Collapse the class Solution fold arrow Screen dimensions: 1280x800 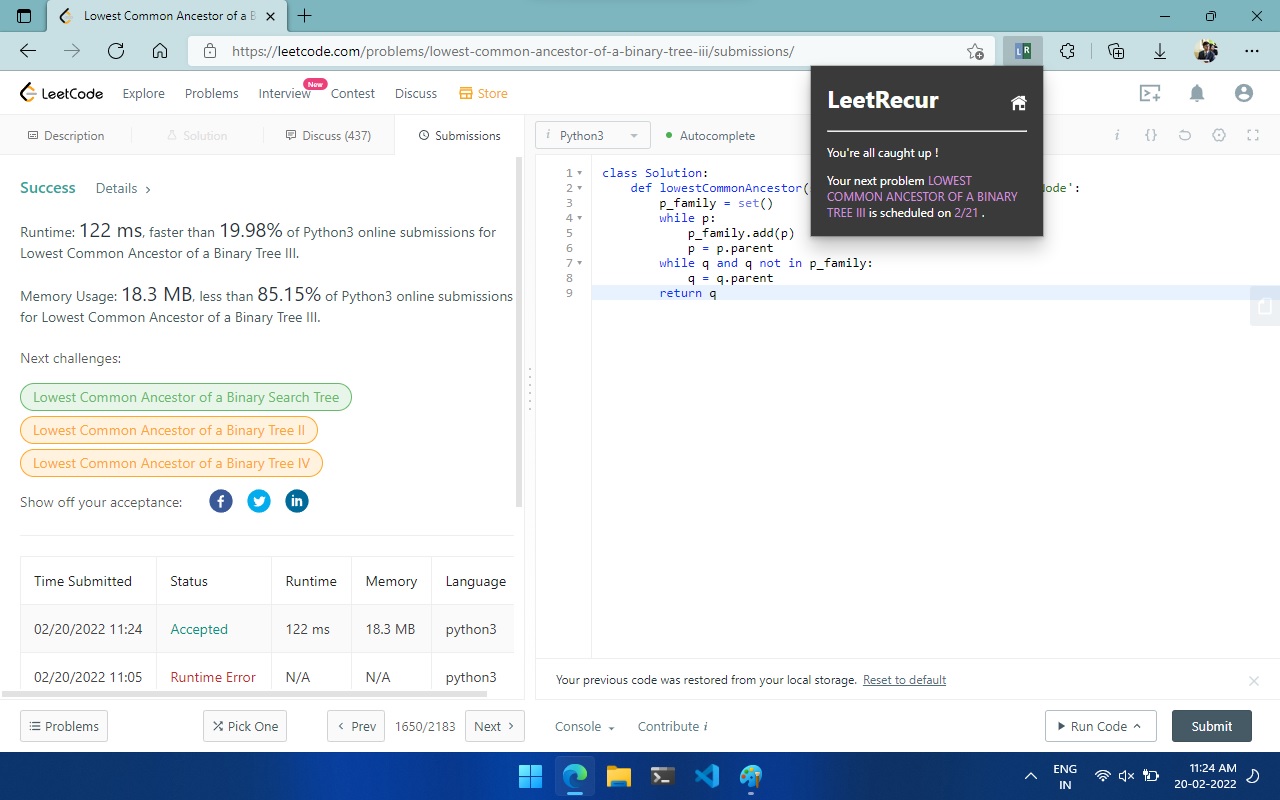[580, 173]
